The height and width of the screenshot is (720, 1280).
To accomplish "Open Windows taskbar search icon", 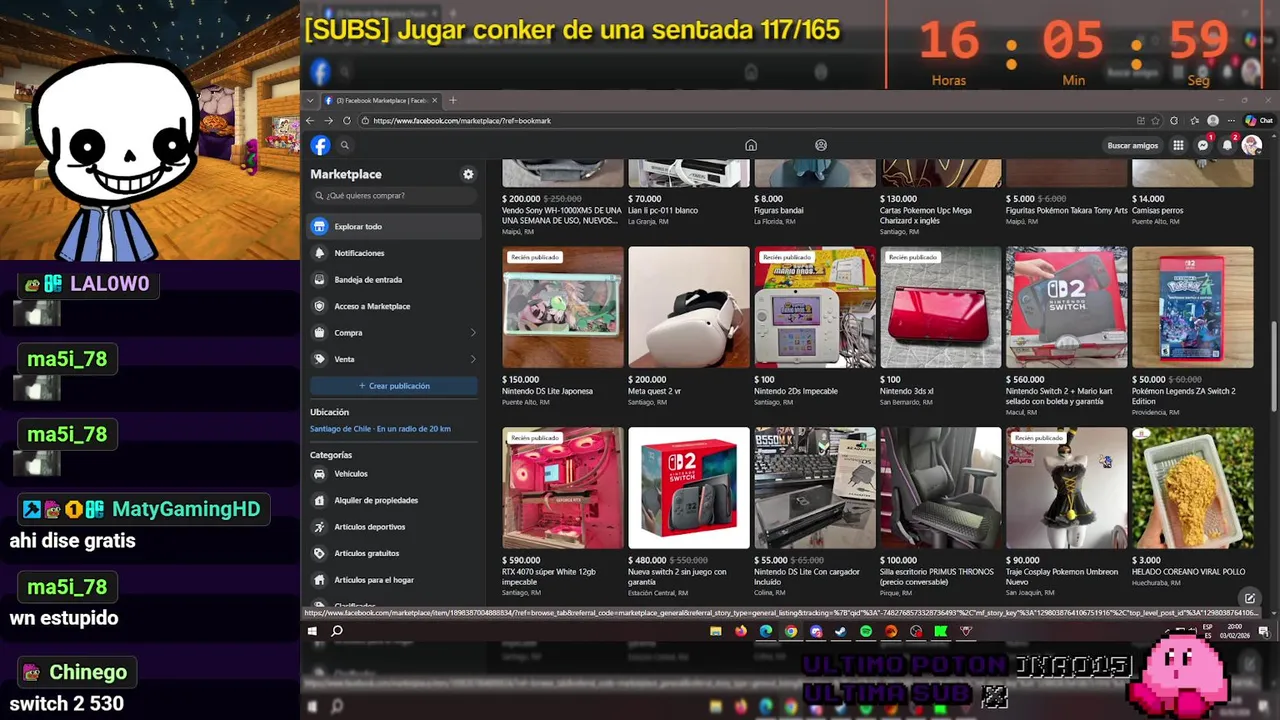I will coord(337,631).
